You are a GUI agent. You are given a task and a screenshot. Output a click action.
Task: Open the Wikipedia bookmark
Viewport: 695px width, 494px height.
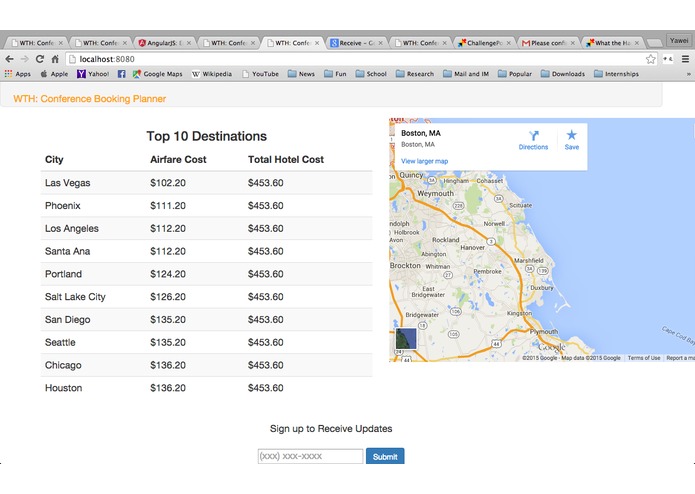tap(212, 74)
